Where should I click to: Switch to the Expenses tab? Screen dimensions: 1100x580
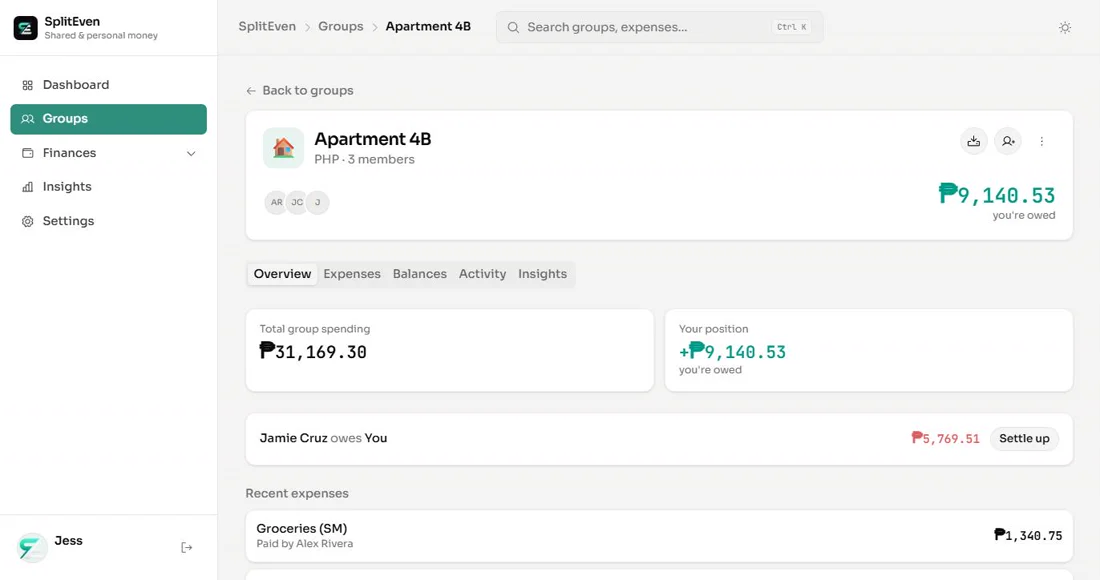pyautogui.click(x=352, y=274)
